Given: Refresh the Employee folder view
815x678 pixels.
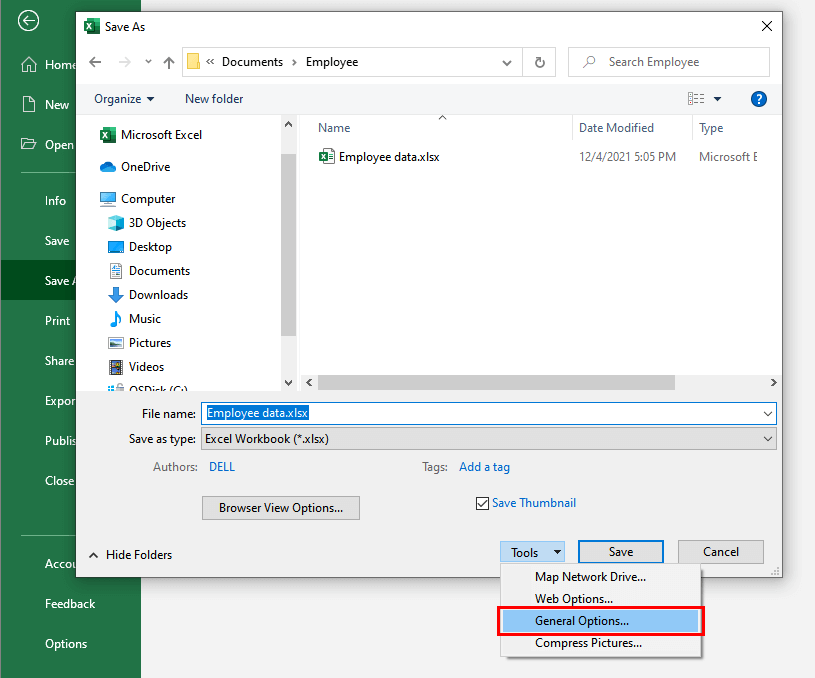Looking at the screenshot, I should 540,62.
